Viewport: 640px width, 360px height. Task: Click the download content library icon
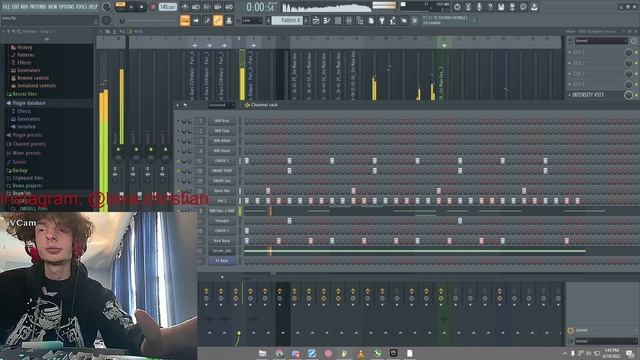click(534, 7)
